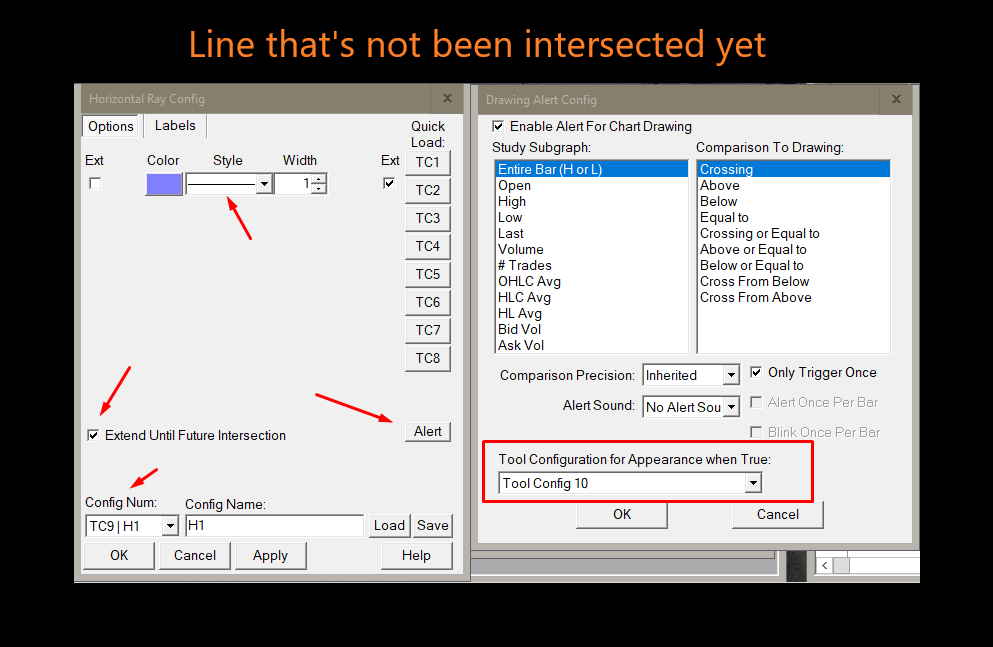Viewport: 993px width, 647px height.
Task: Open the Alert Sound dropdown
Action: coord(691,406)
